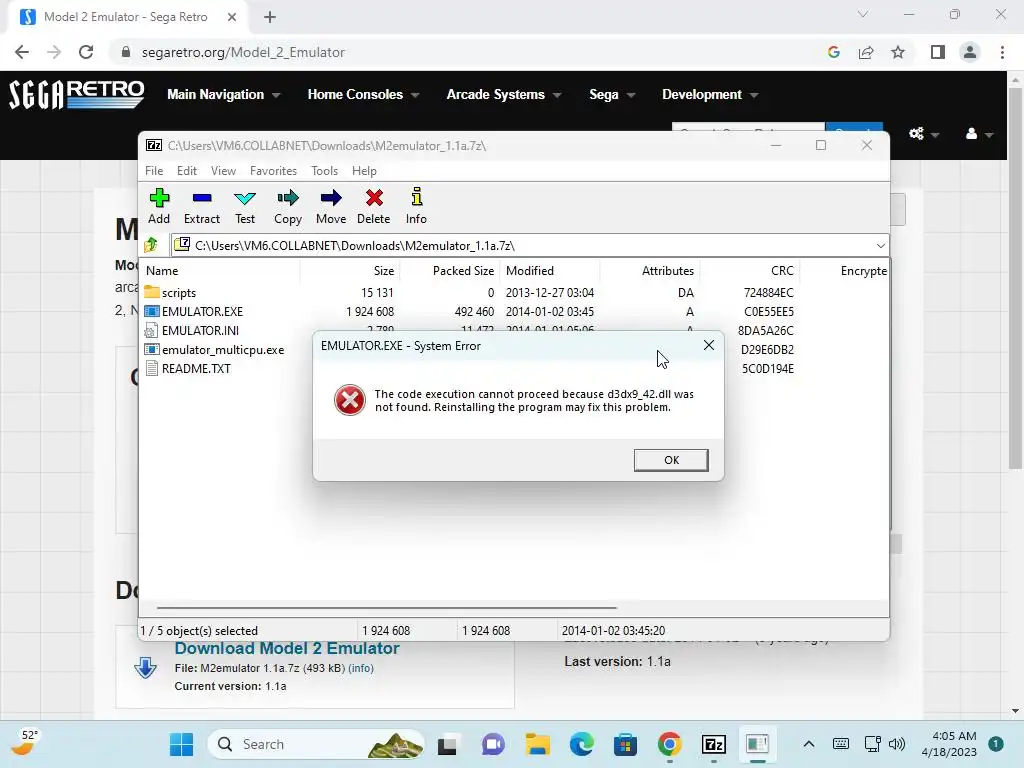This screenshot has width=1024, height=768.
Task: Select EMULATOR.EXE in the archive list
Action: coord(514,312)
